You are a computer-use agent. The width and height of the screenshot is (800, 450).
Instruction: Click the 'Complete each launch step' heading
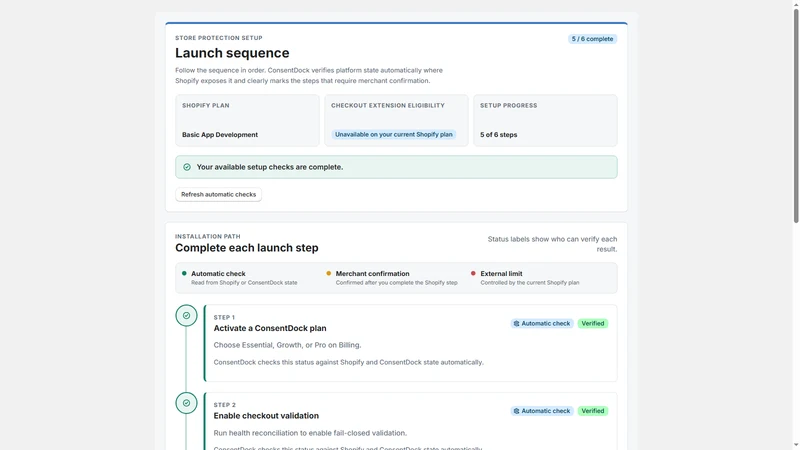pyautogui.click(x=246, y=248)
